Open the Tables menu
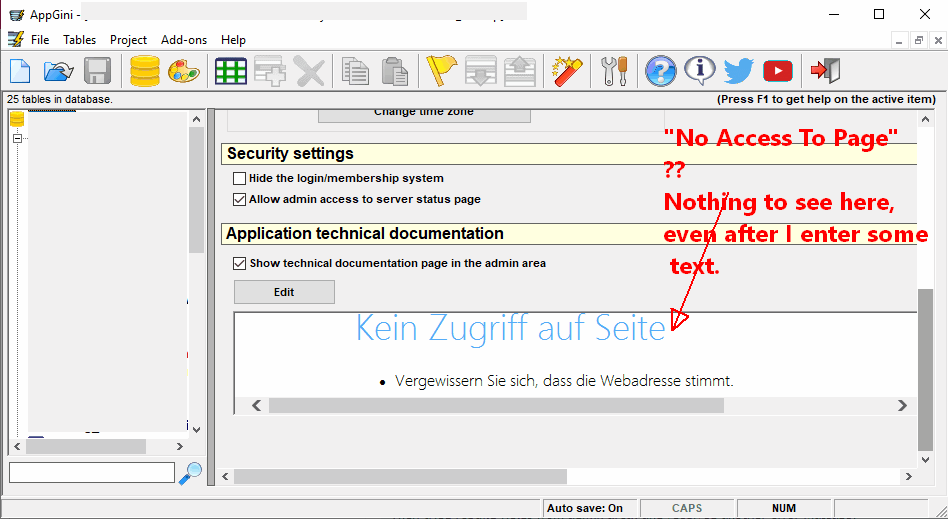 tap(79, 40)
